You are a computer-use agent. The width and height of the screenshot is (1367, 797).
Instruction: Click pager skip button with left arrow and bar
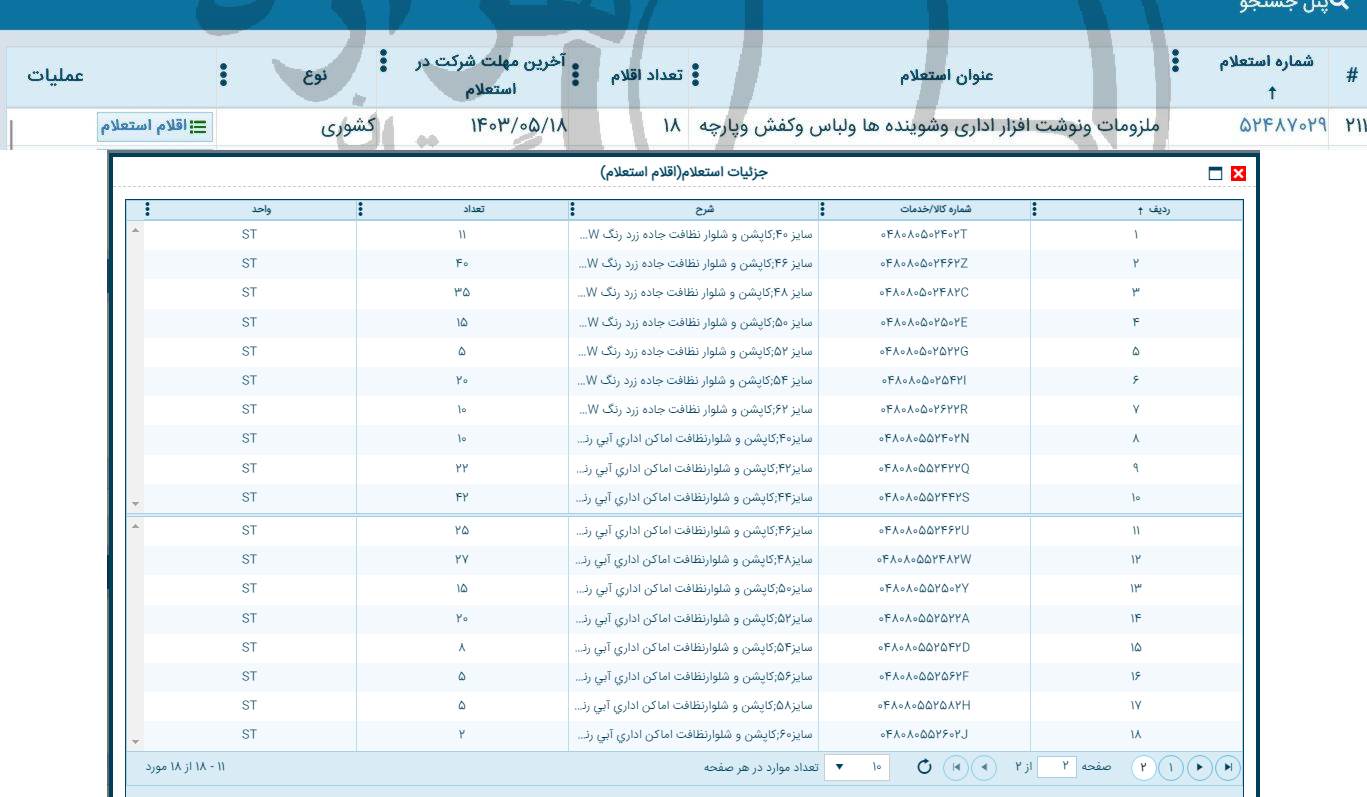(957, 767)
